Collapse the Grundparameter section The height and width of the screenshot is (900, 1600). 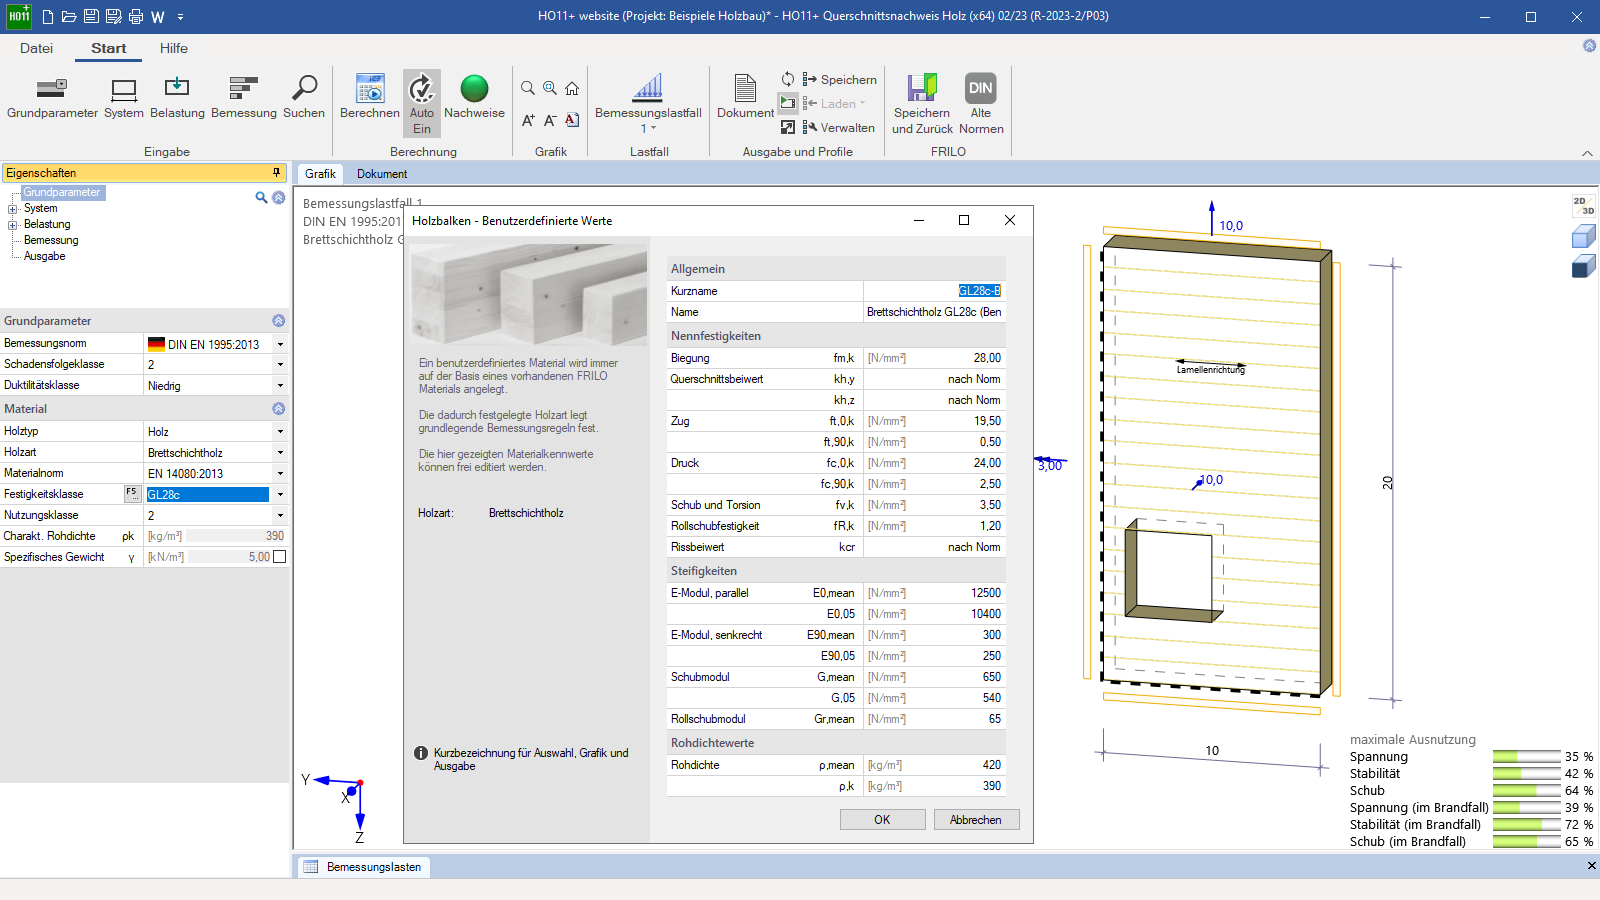(279, 321)
